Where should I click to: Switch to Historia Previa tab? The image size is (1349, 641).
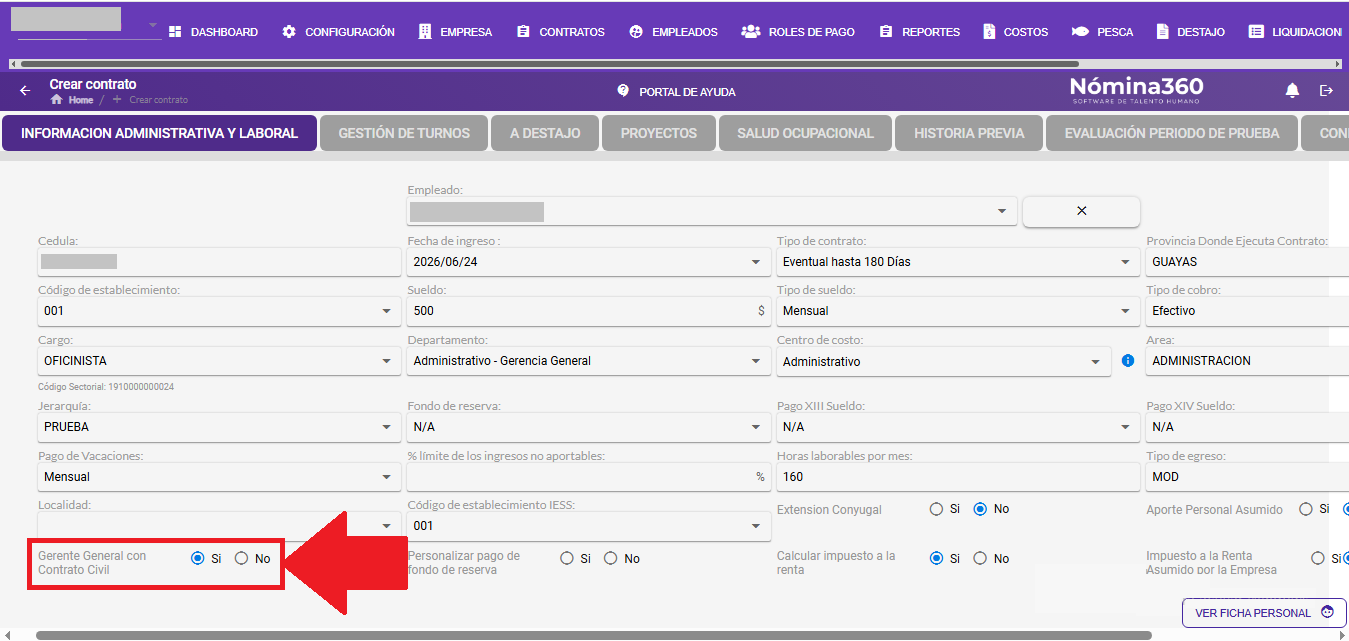point(969,133)
